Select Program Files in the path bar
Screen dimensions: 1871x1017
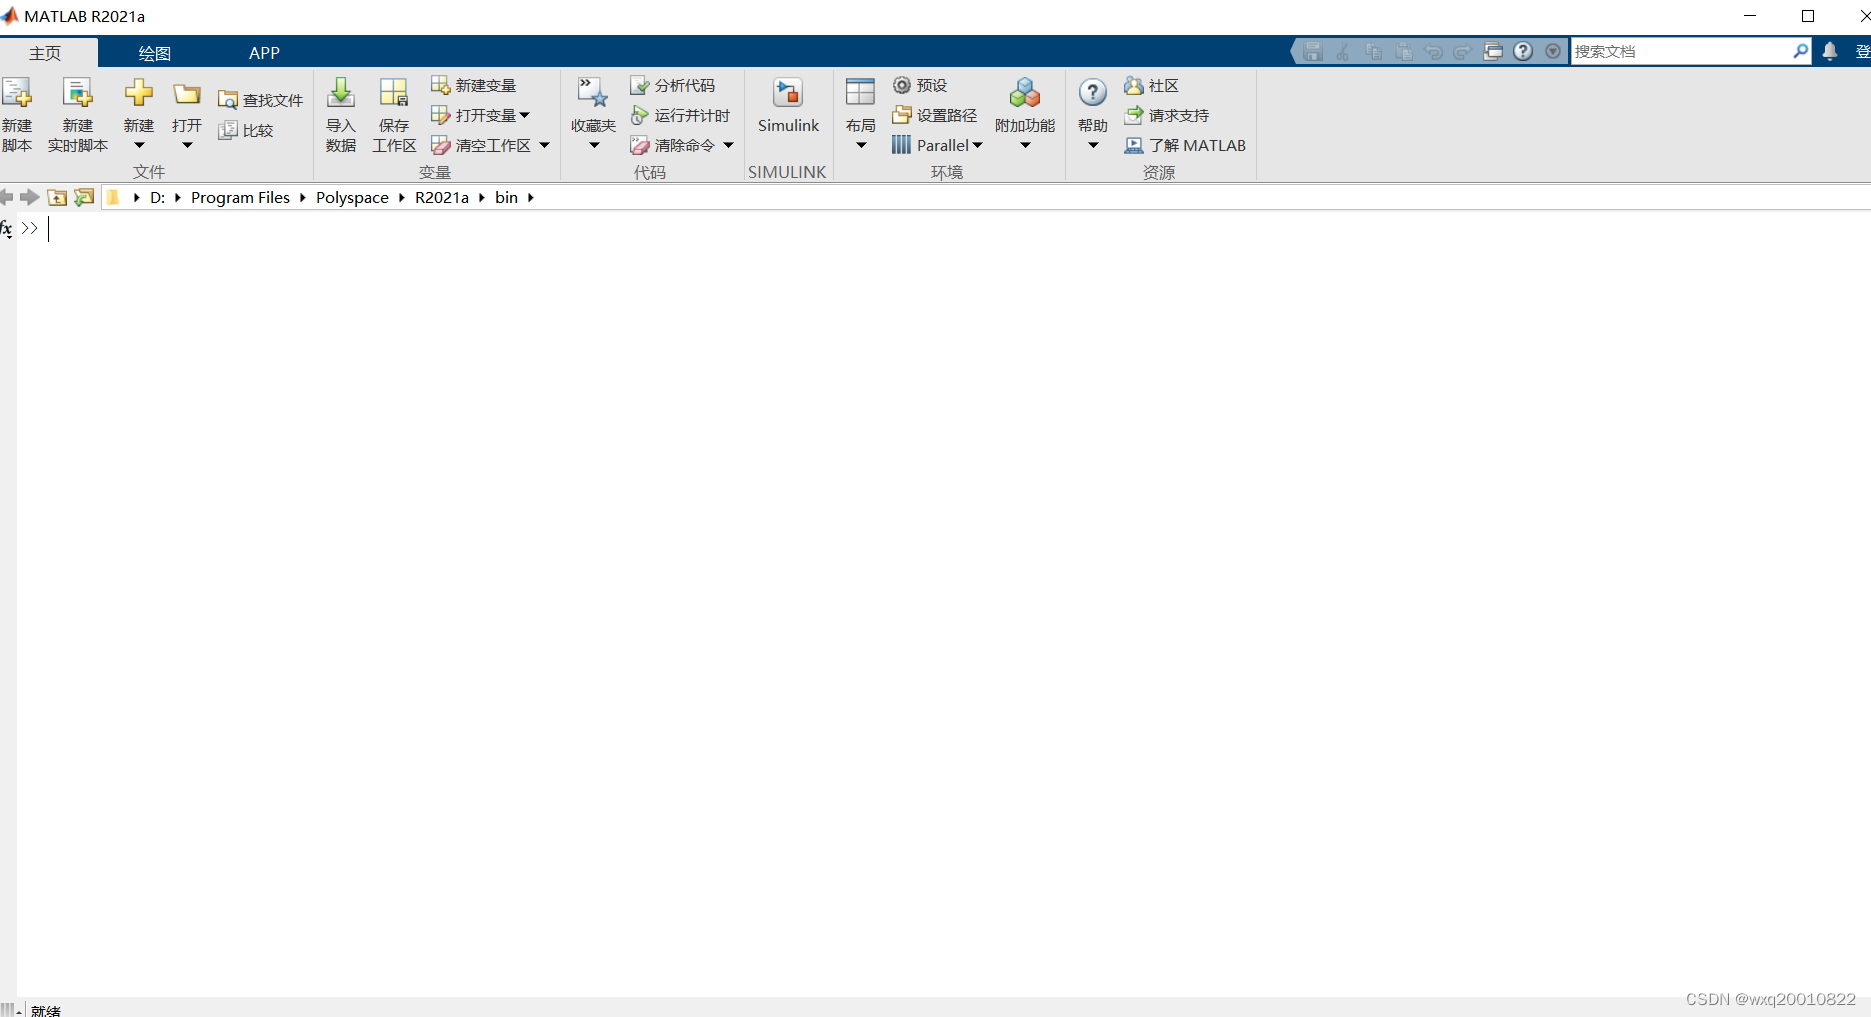(240, 197)
